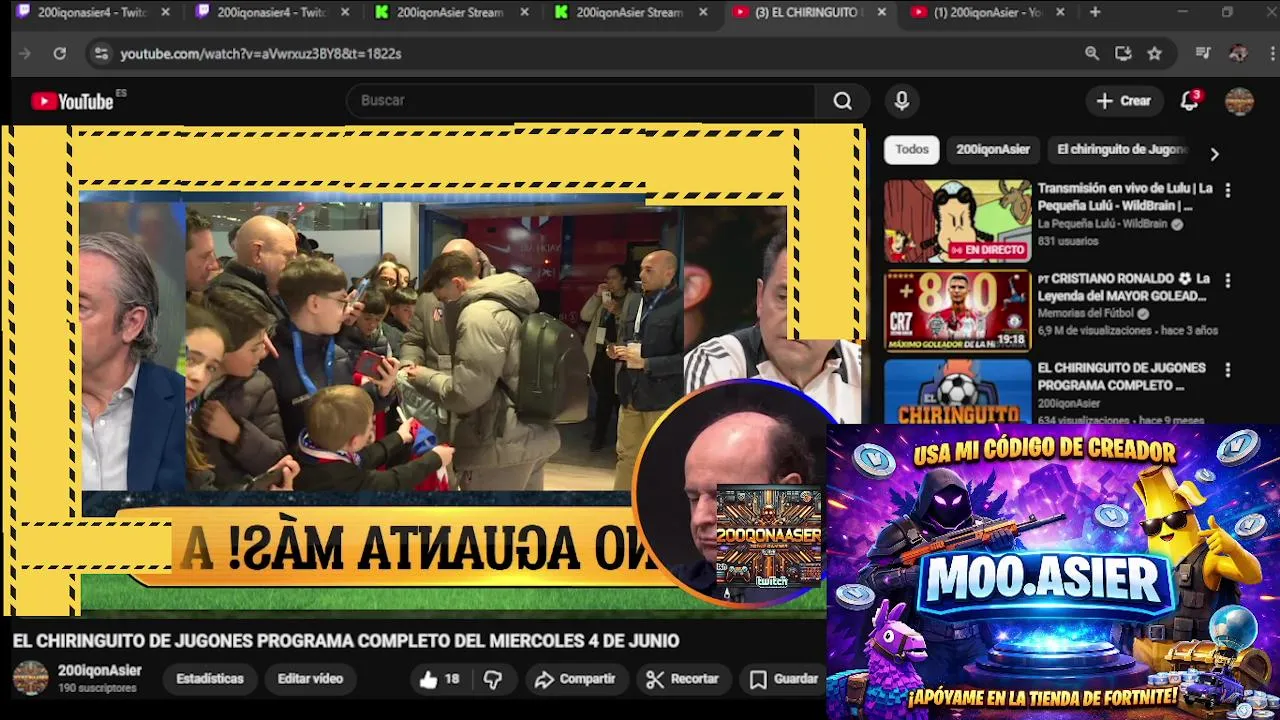Click the YouTube logo home link
Viewport: 1280px width, 720px height.
click(72, 101)
